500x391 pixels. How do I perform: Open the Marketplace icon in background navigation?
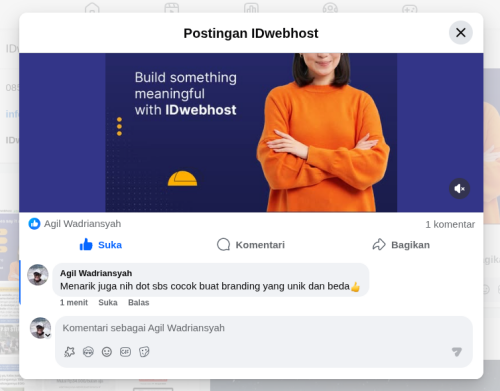tap(251, 8)
